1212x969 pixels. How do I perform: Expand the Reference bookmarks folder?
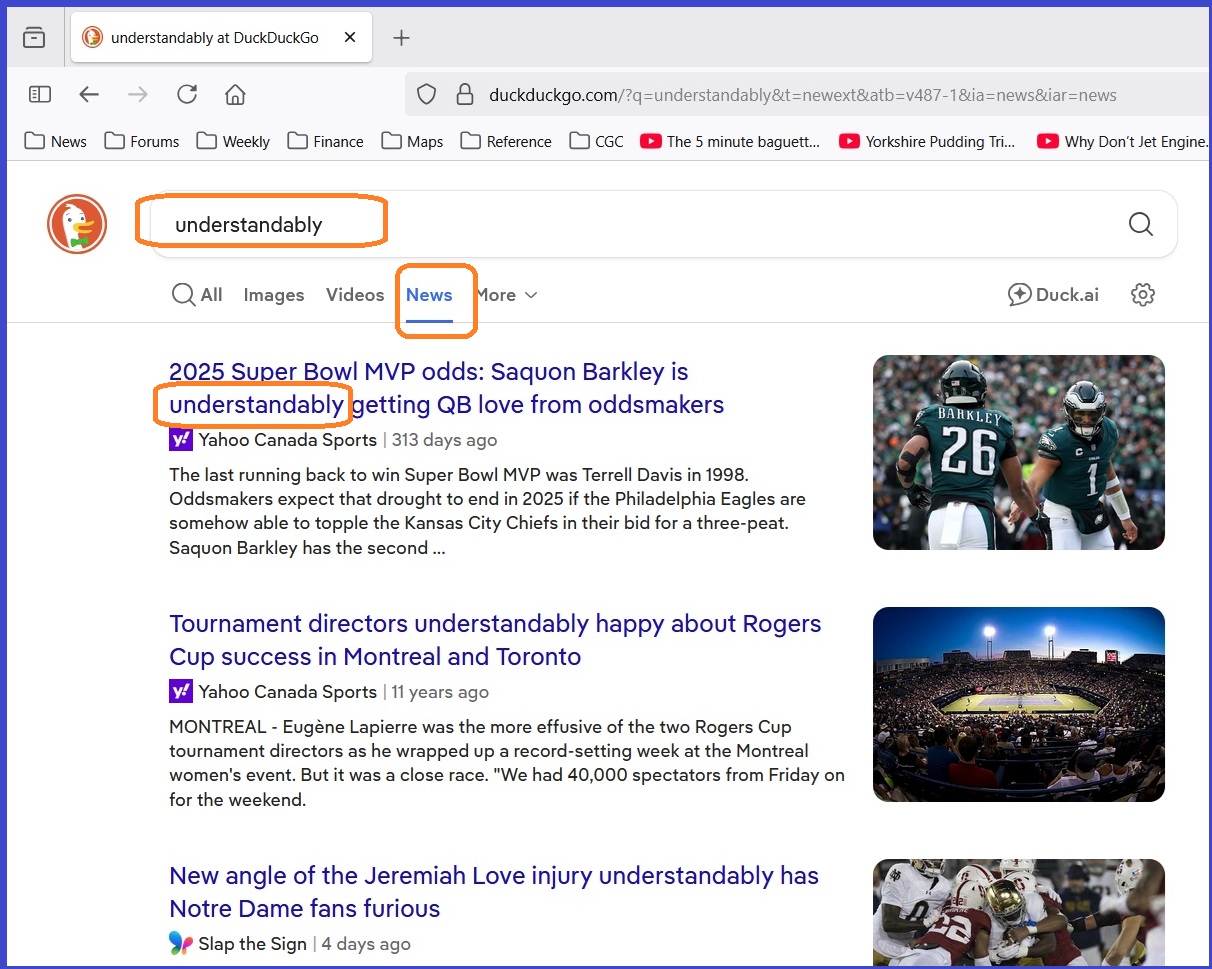point(506,141)
